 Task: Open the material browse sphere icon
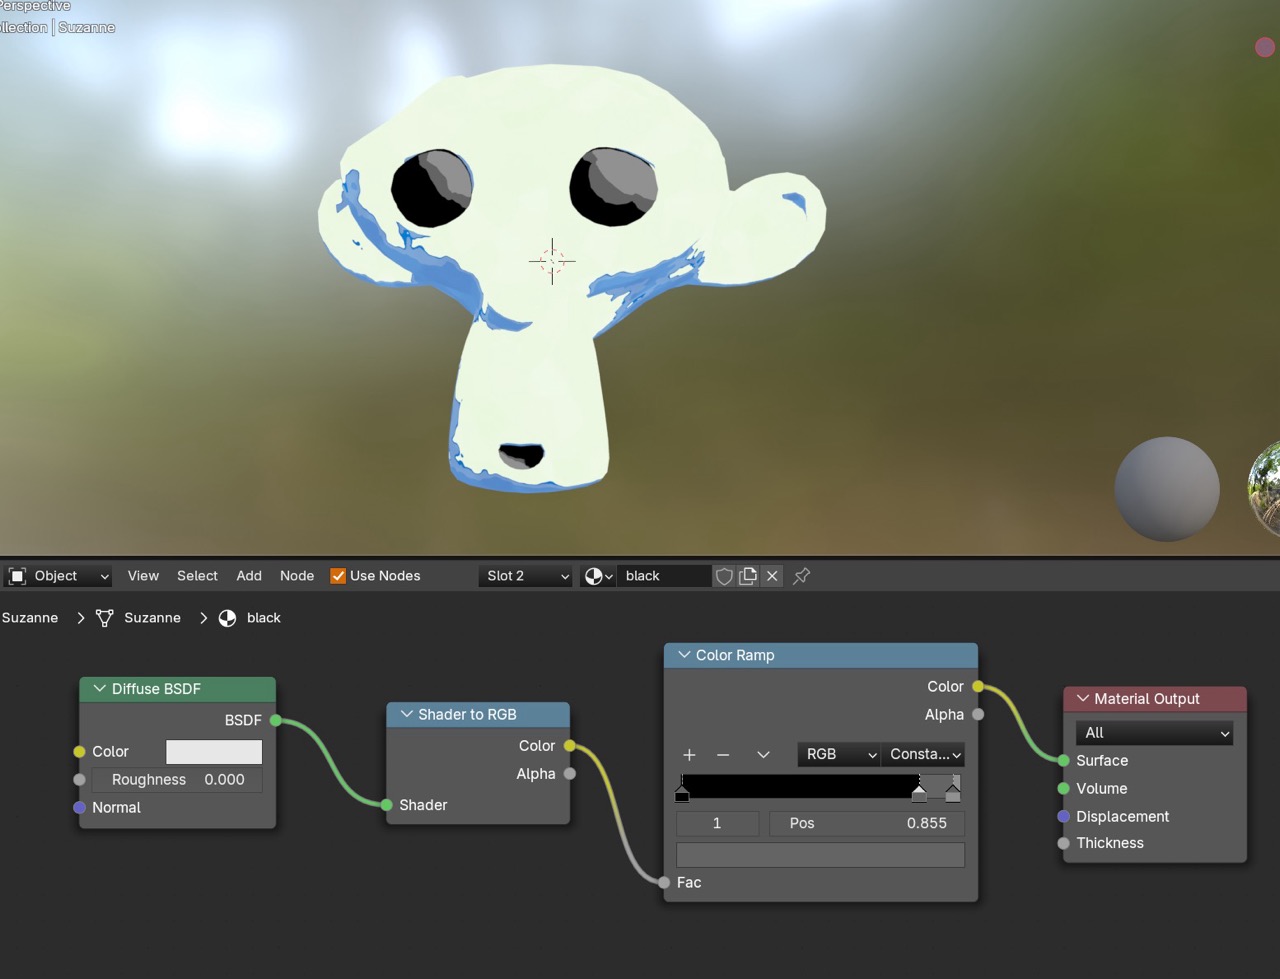point(598,576)
